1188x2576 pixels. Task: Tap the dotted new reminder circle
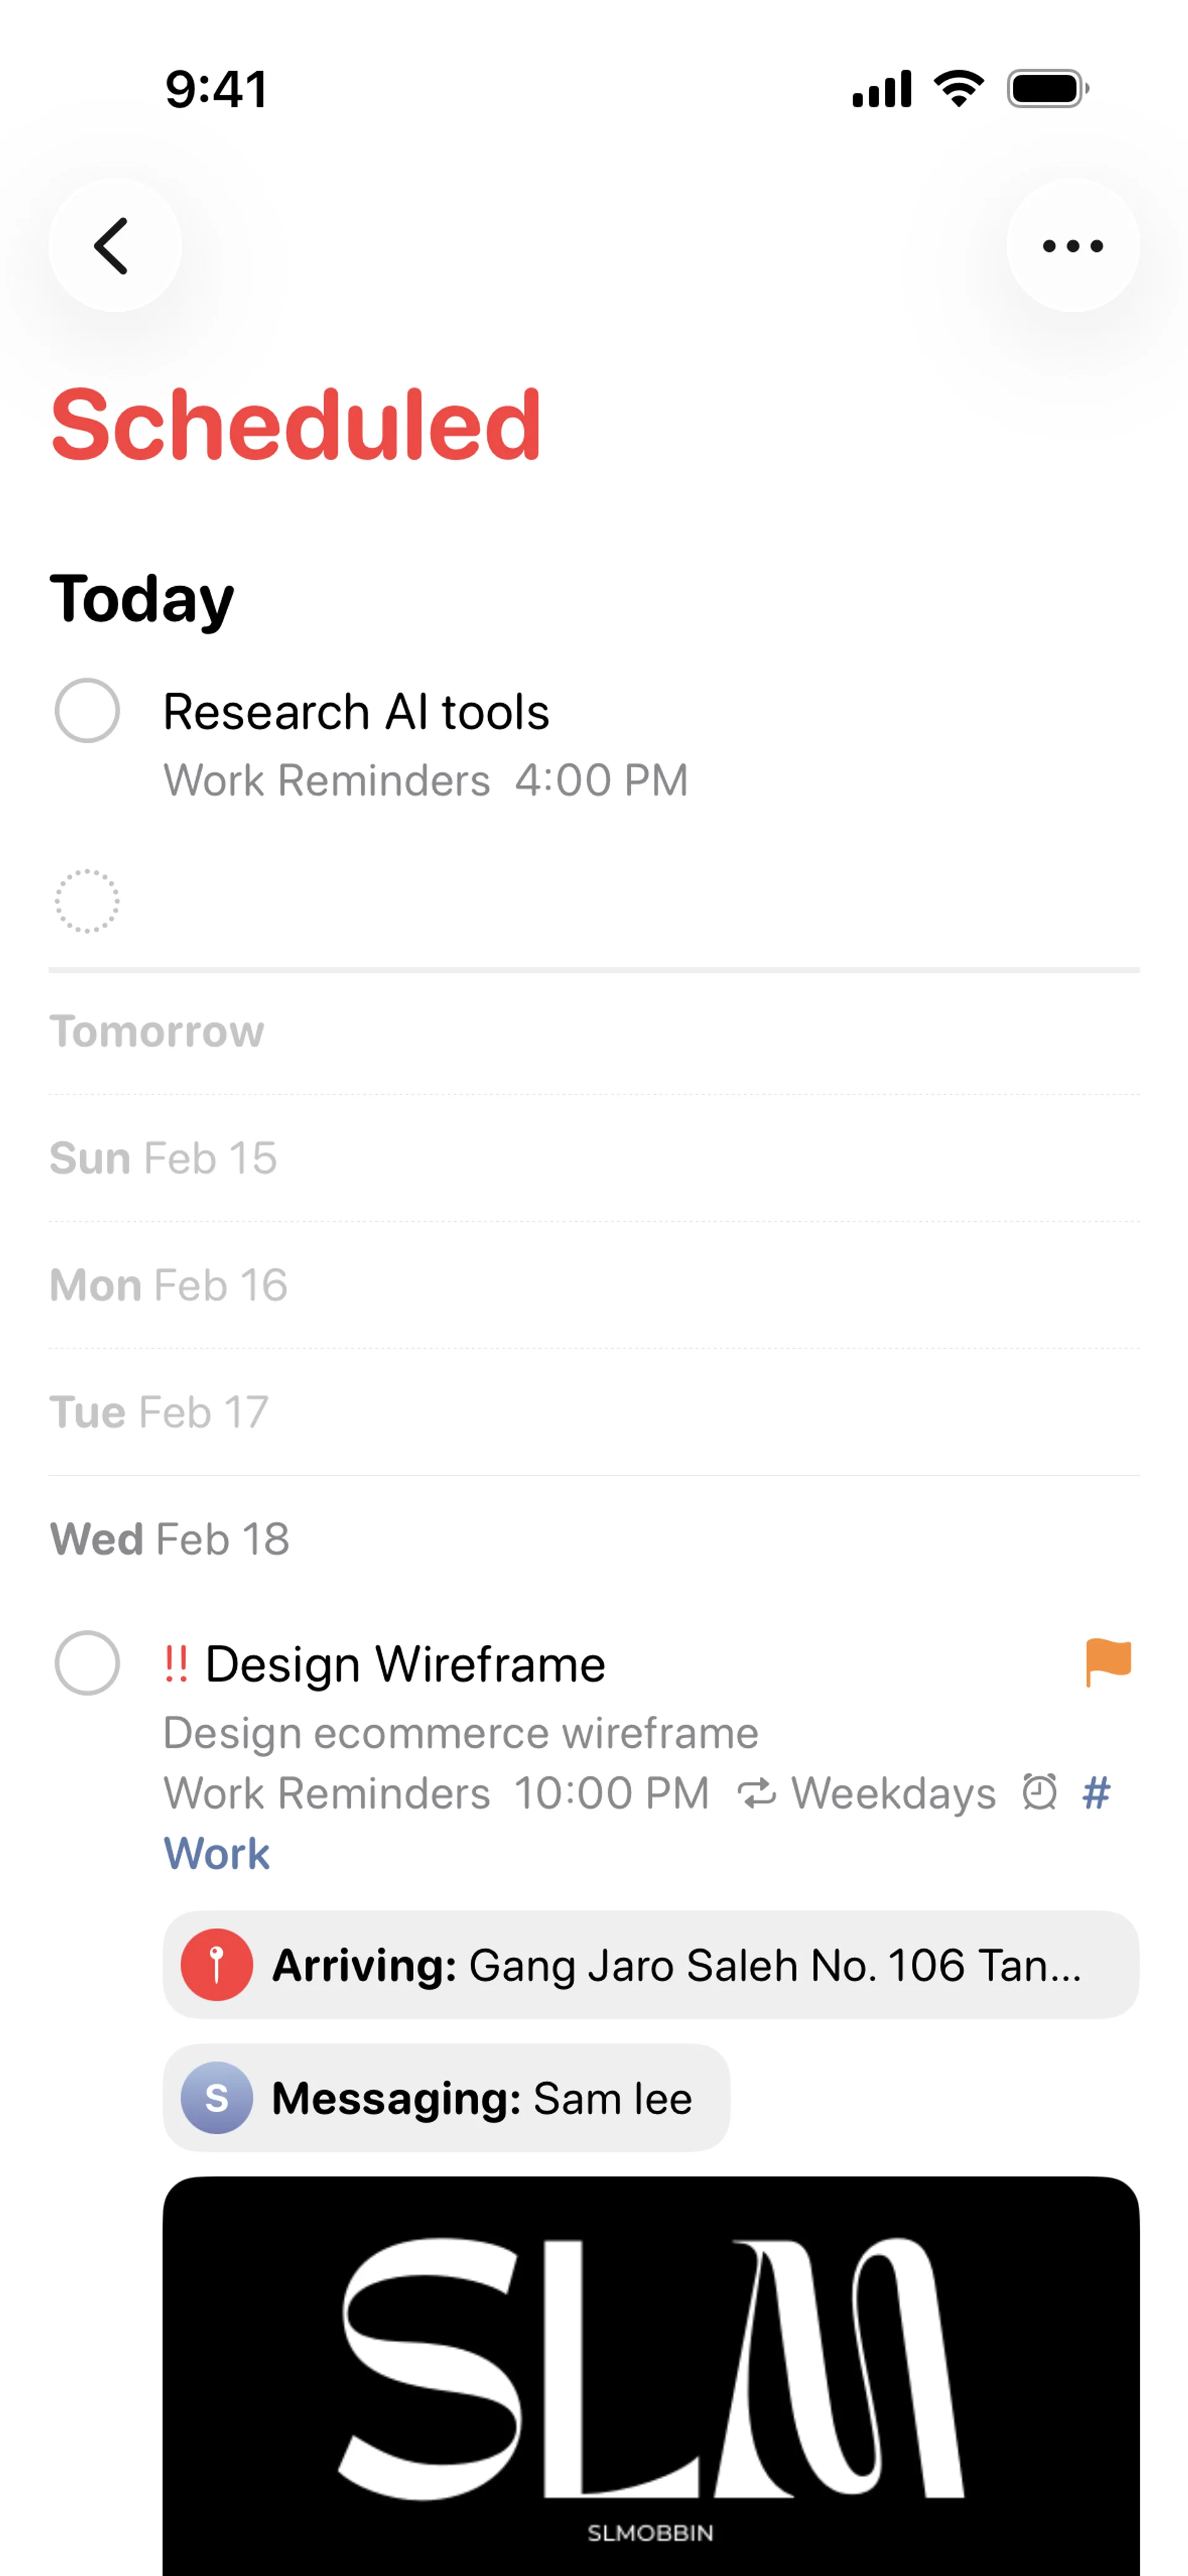[87, 901]
